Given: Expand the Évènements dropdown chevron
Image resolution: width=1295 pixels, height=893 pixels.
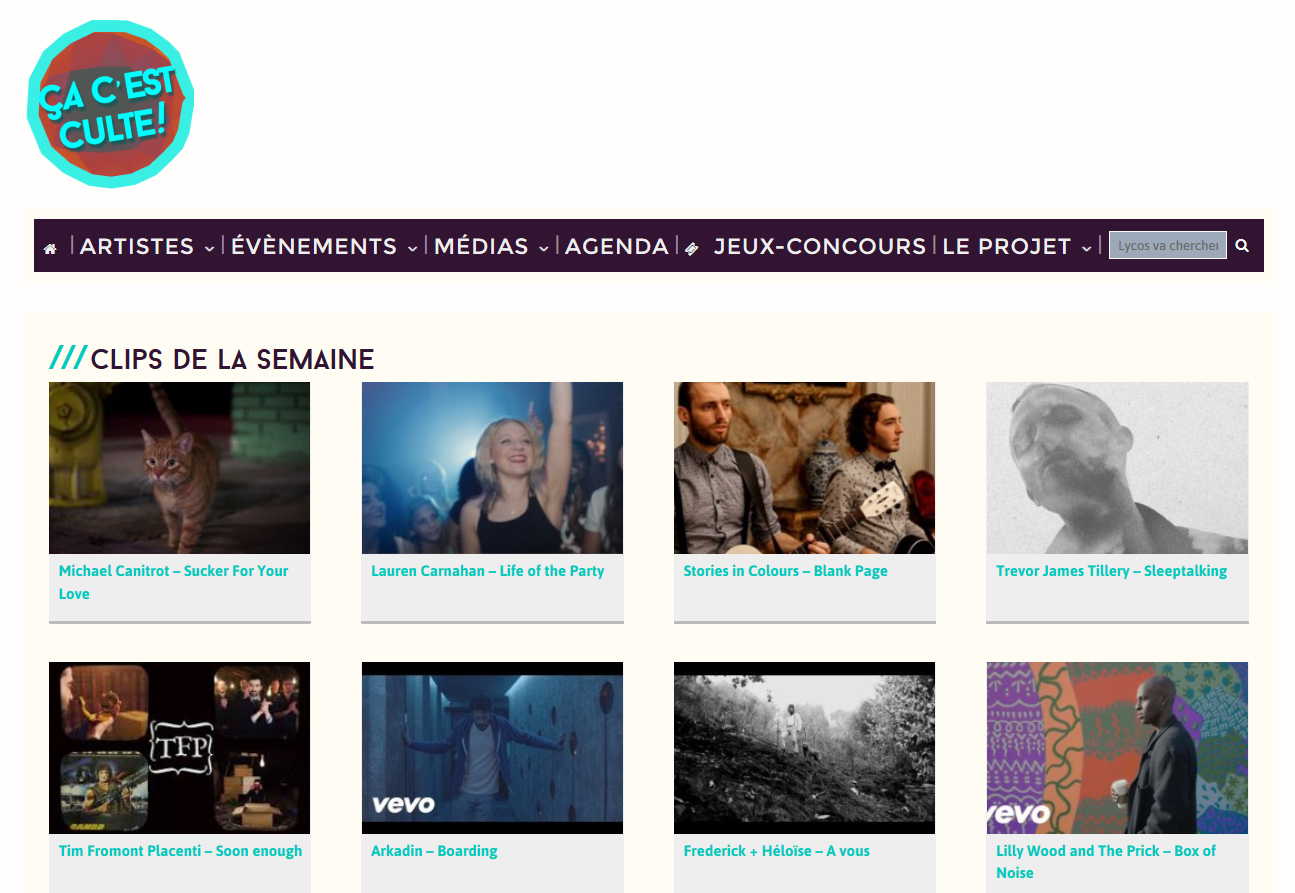Looking at the screenshot, I should (412, 248).
